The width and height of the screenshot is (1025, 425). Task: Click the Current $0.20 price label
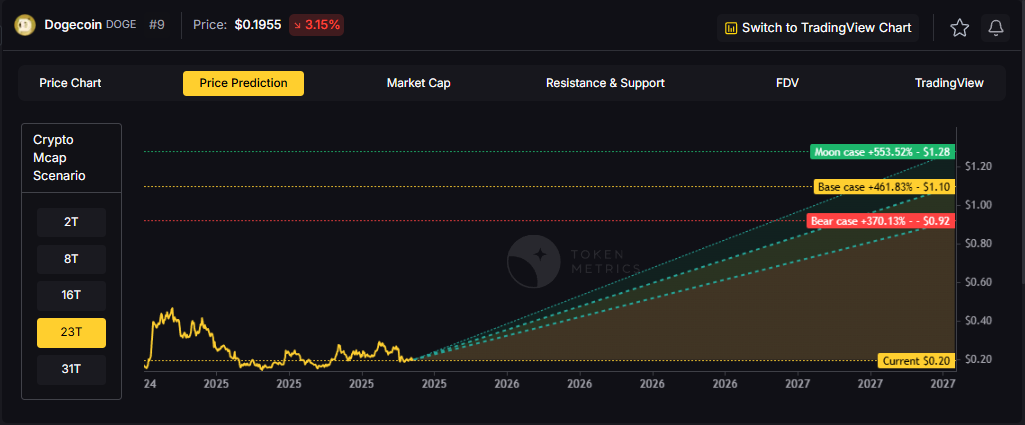916,360
